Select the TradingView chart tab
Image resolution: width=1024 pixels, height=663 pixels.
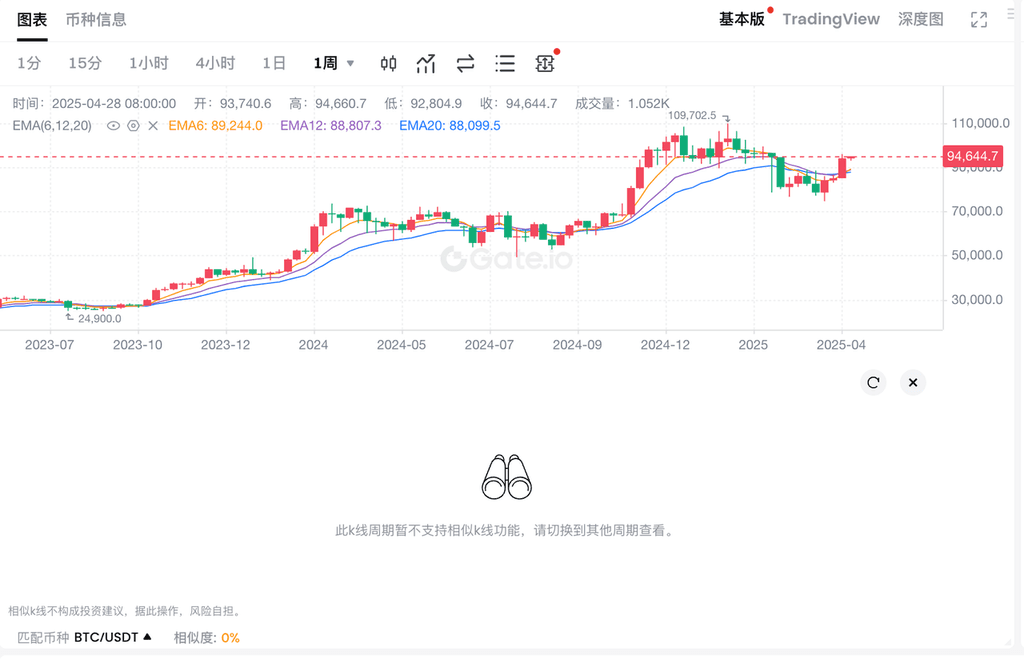click(x=830, y=19)
